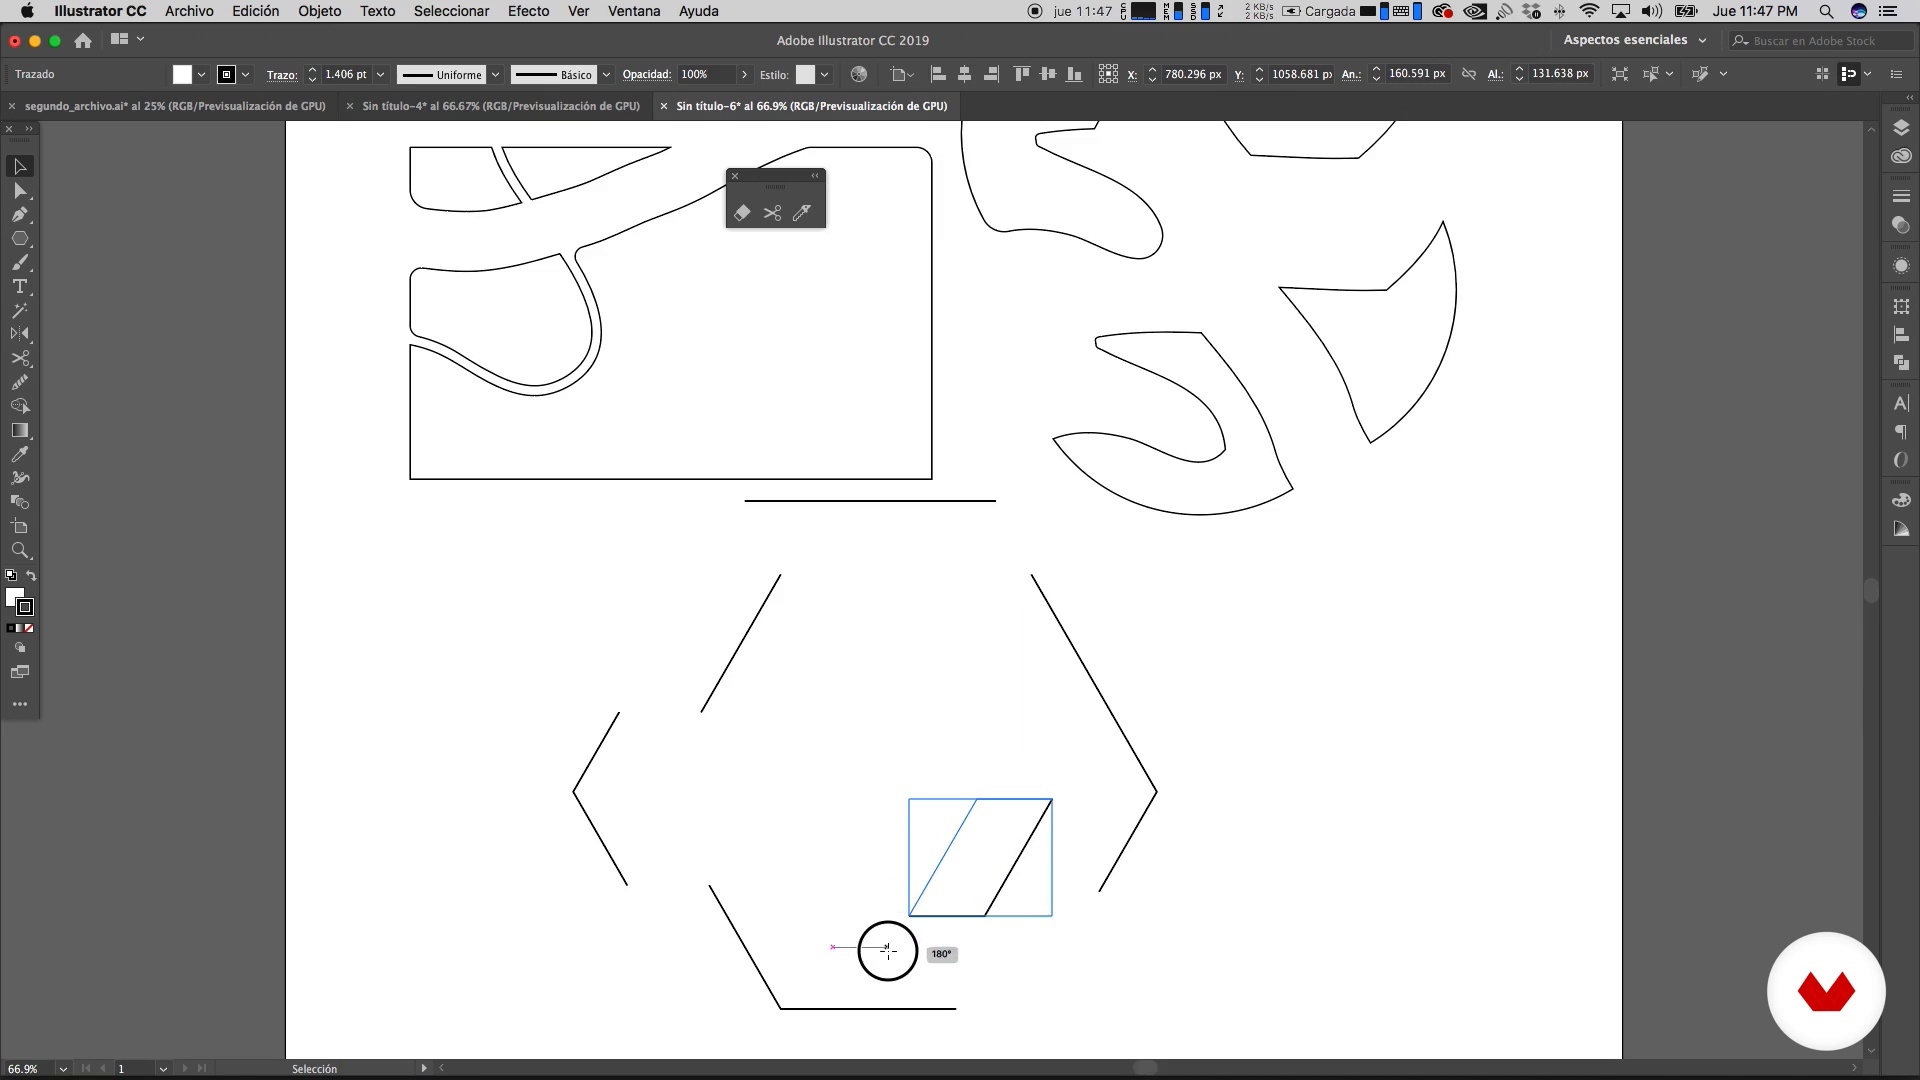Switch to gradient fill mode button
Viewport: 1920px width, 1080px height.
click(20, 628)
